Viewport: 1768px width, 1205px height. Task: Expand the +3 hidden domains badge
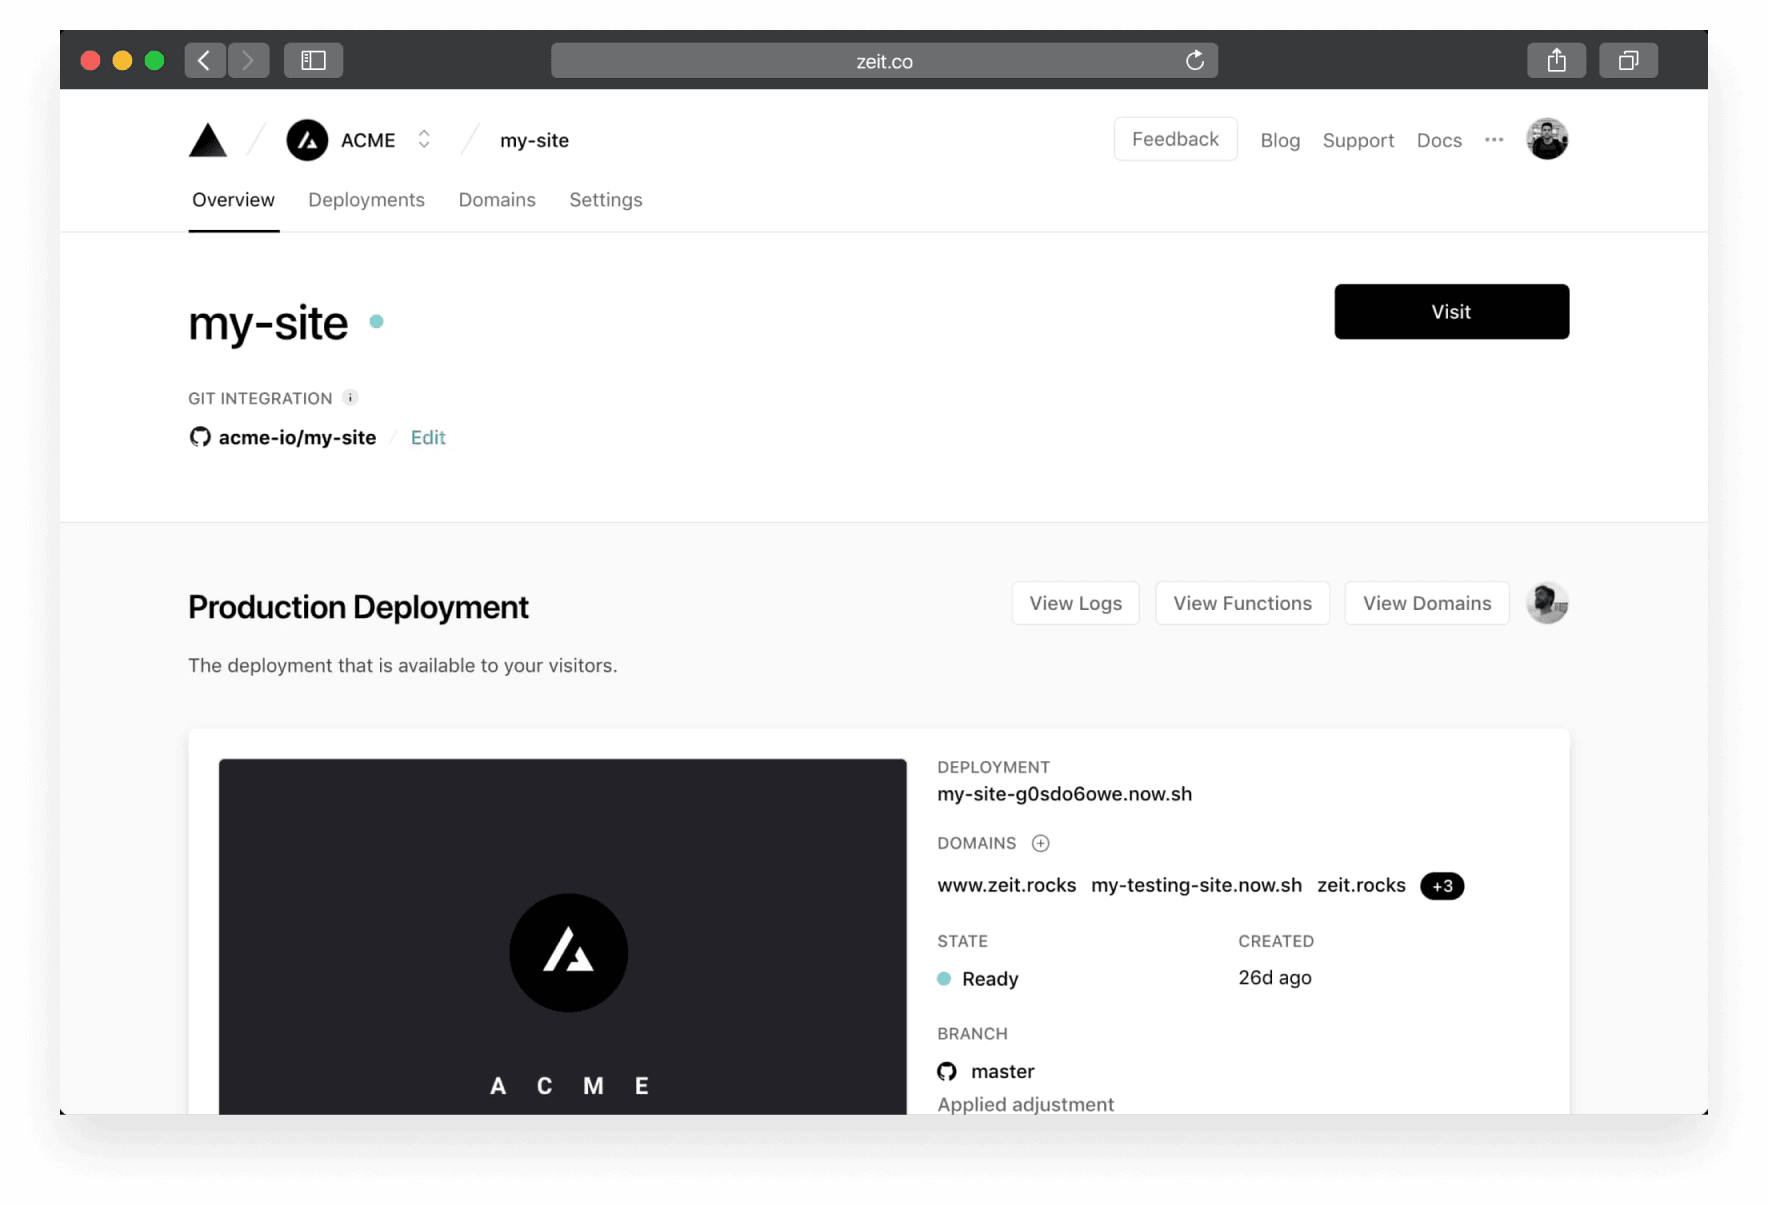[1441, 886]
